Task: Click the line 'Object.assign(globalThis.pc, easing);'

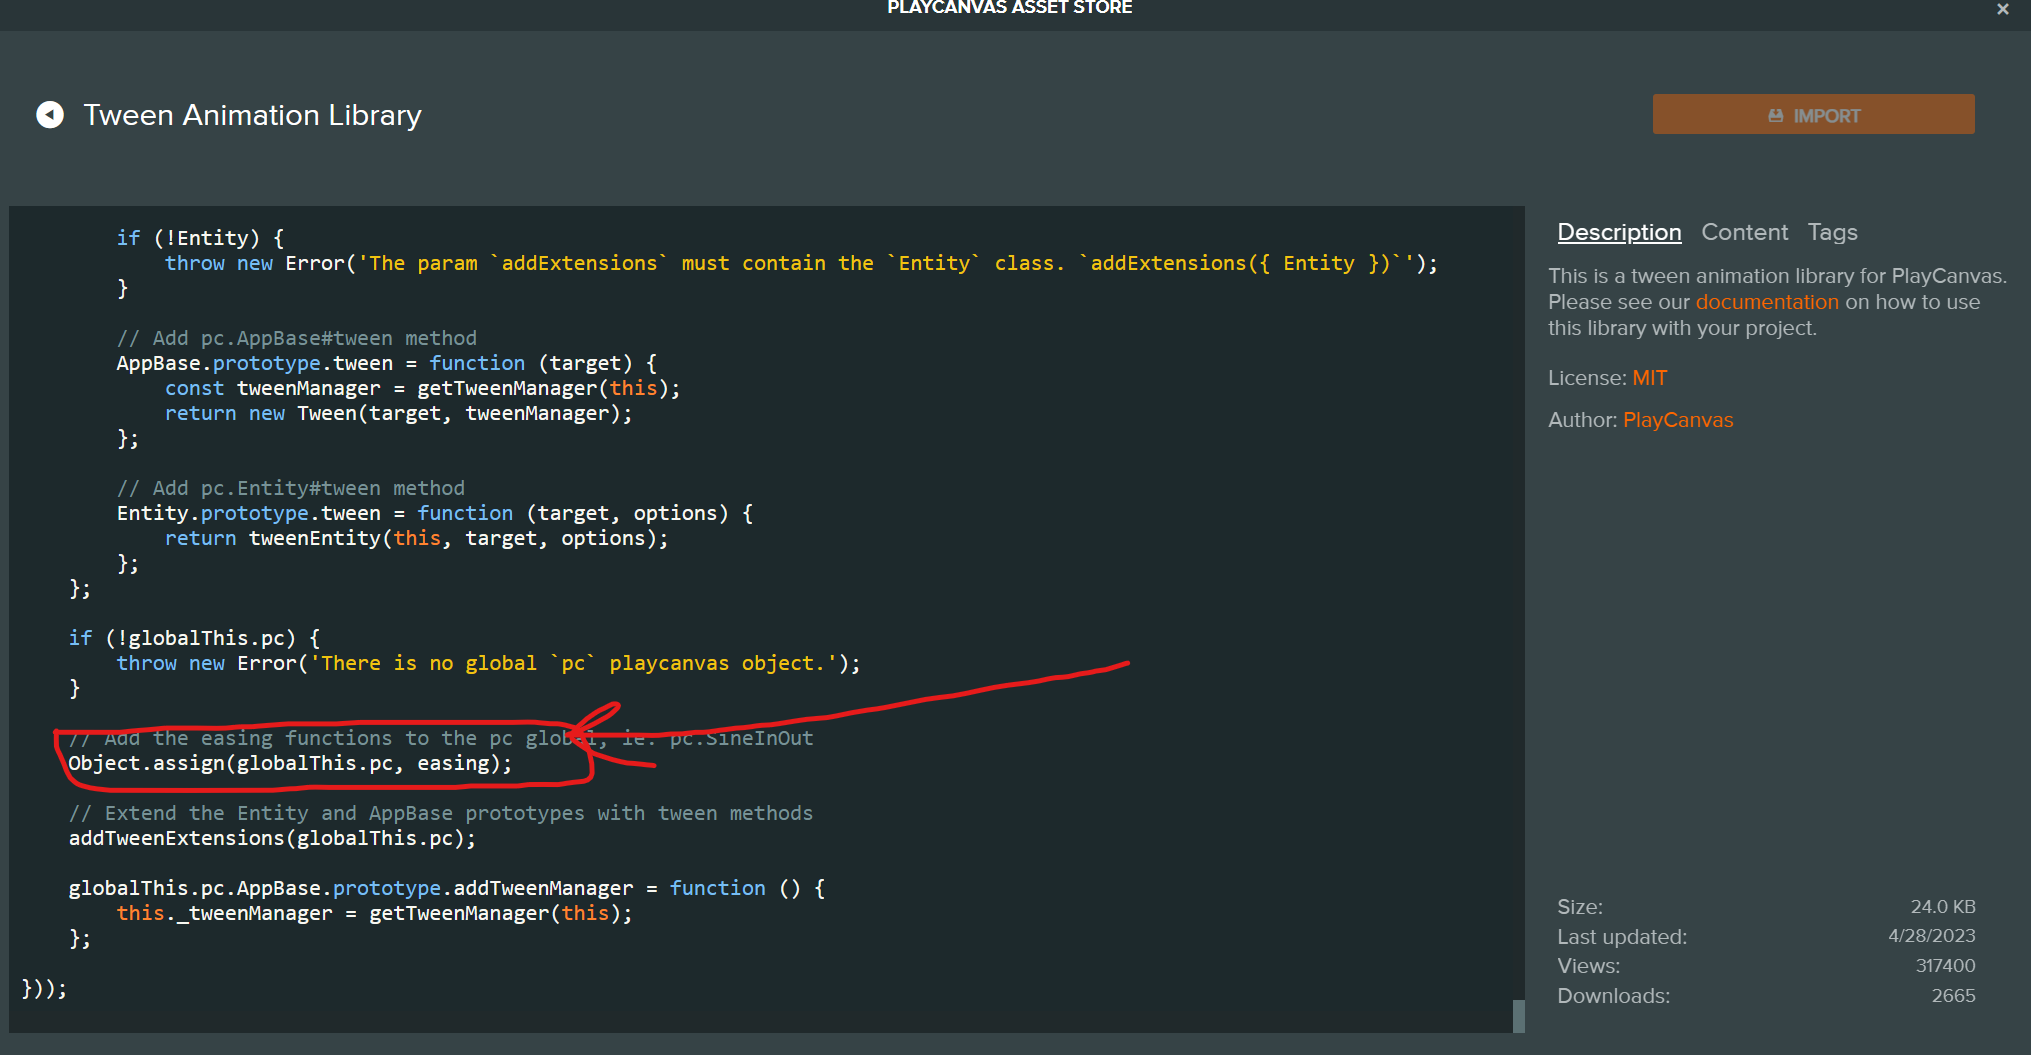Action: point(290,763)
